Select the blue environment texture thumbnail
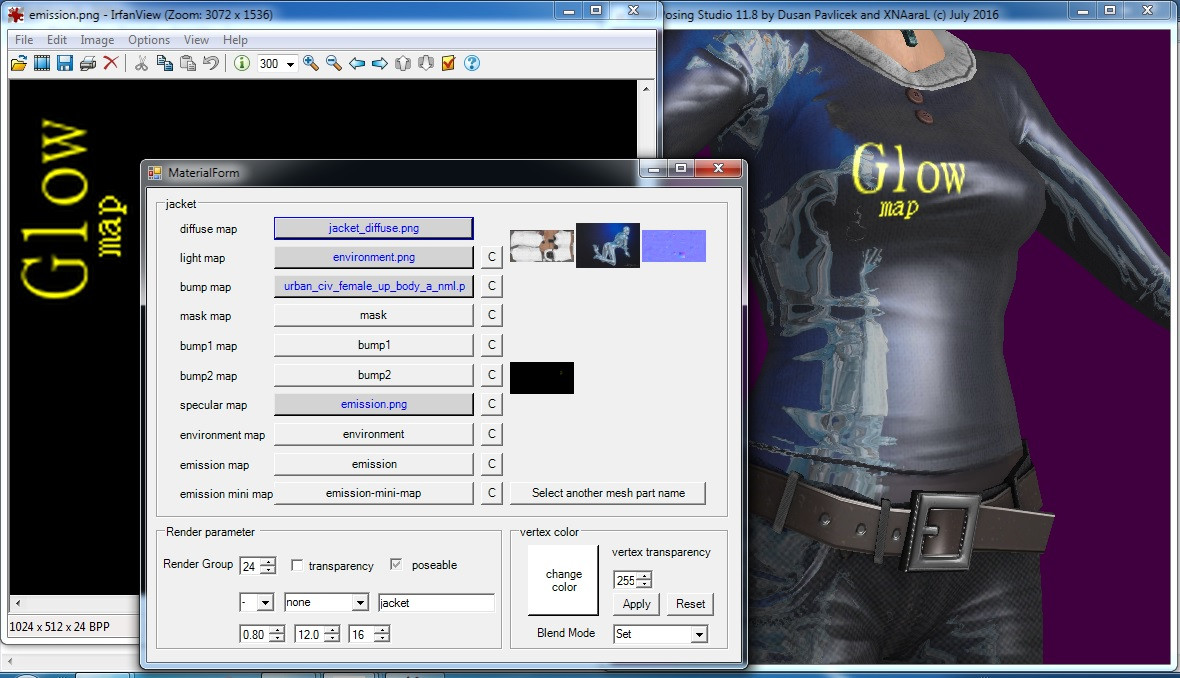This screenshot has height=678, width=1180. 608,245
